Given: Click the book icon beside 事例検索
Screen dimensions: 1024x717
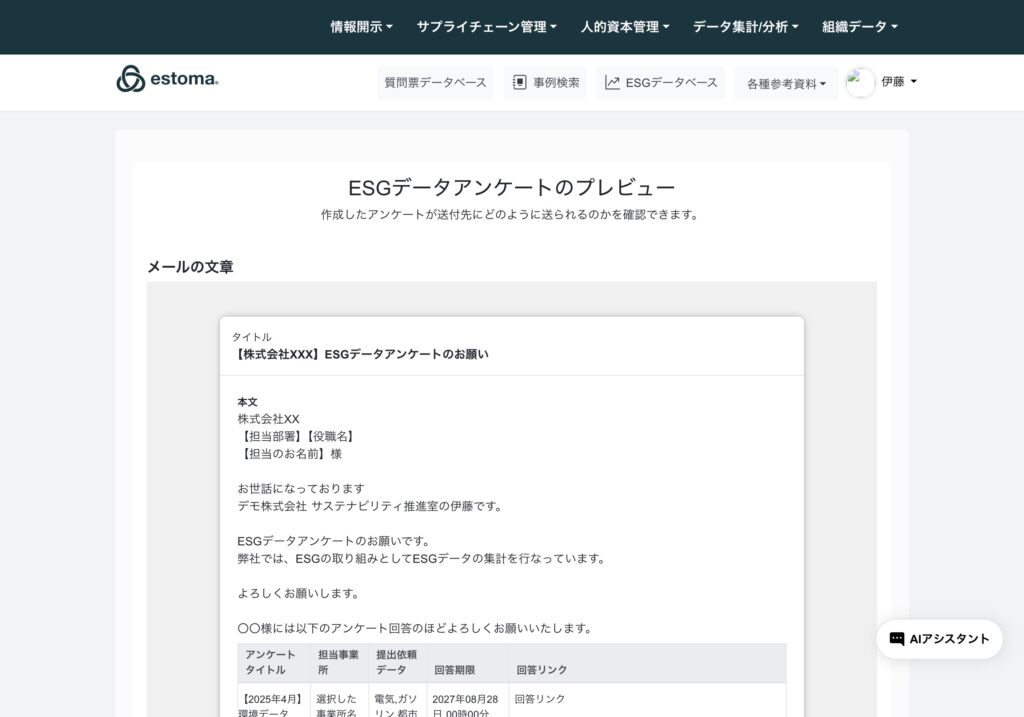Looking at the screenshot, I should coord(520,83).
